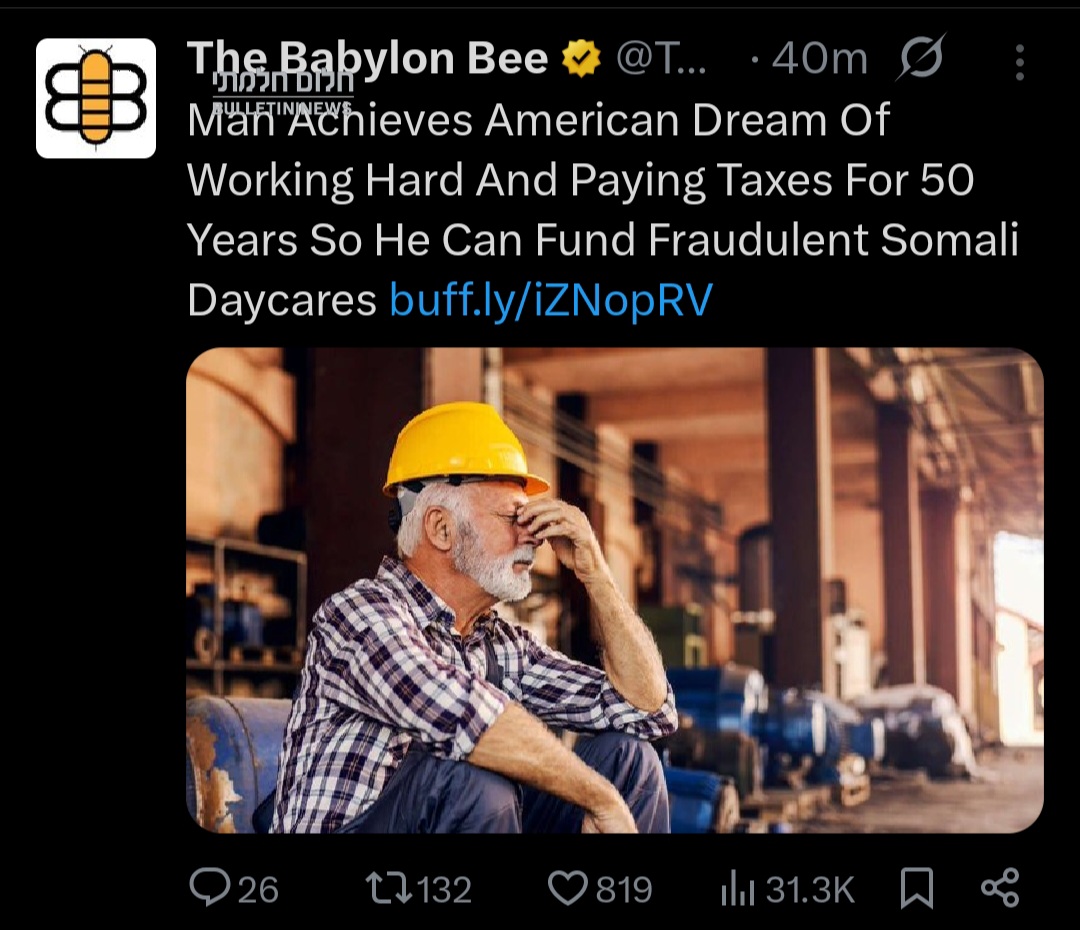Viewport: 1080px width, 930px height.
Task: View post analytics bar chart icon
Action: point(738,889)
